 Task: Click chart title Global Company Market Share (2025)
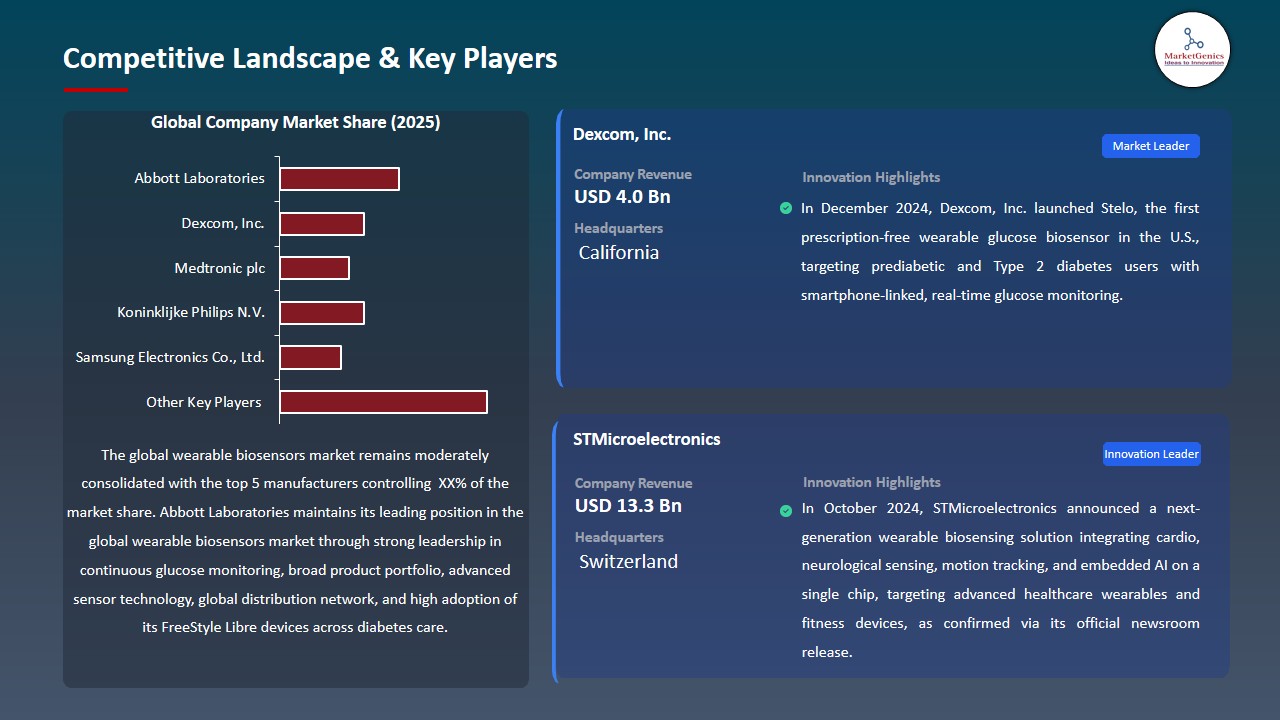click(296, 123)
